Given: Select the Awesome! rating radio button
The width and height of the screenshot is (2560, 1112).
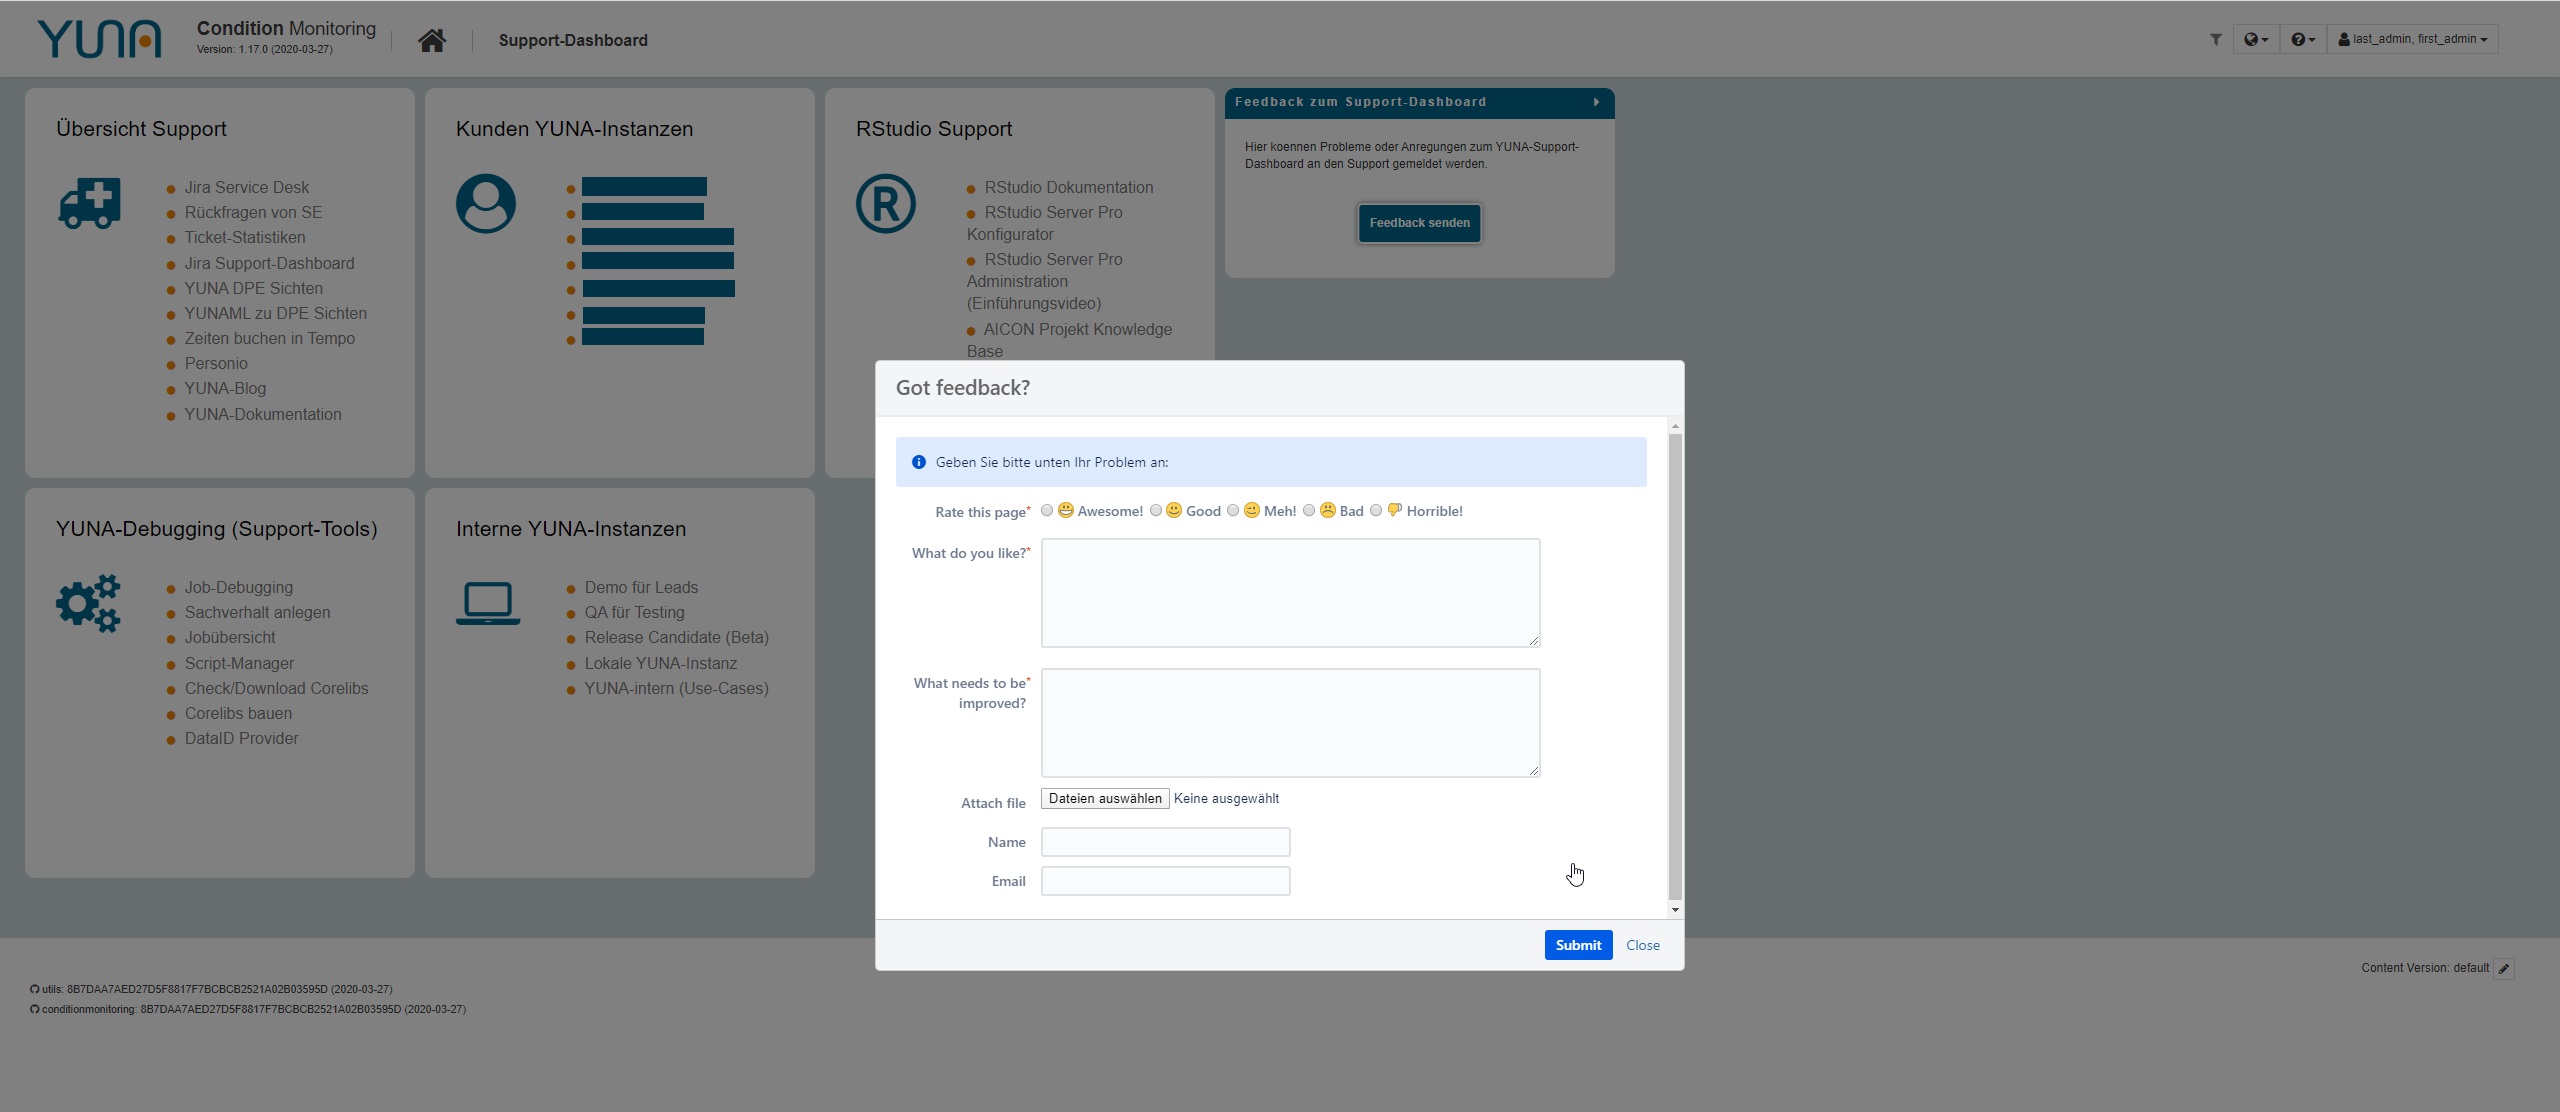Looking at the screenshot, I should click(1047, 510).
